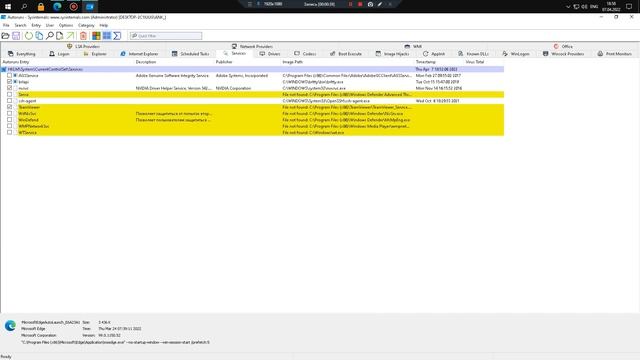Switch to the WMI tab
640x360 pixels.
pyautogui.click(x=413, y=47)
